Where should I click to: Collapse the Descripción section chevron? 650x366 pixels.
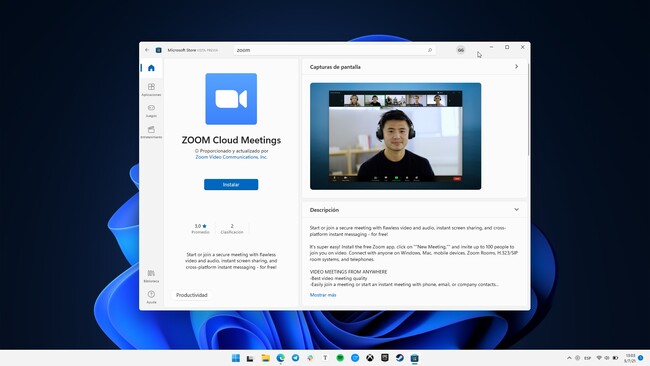point(516,209)
